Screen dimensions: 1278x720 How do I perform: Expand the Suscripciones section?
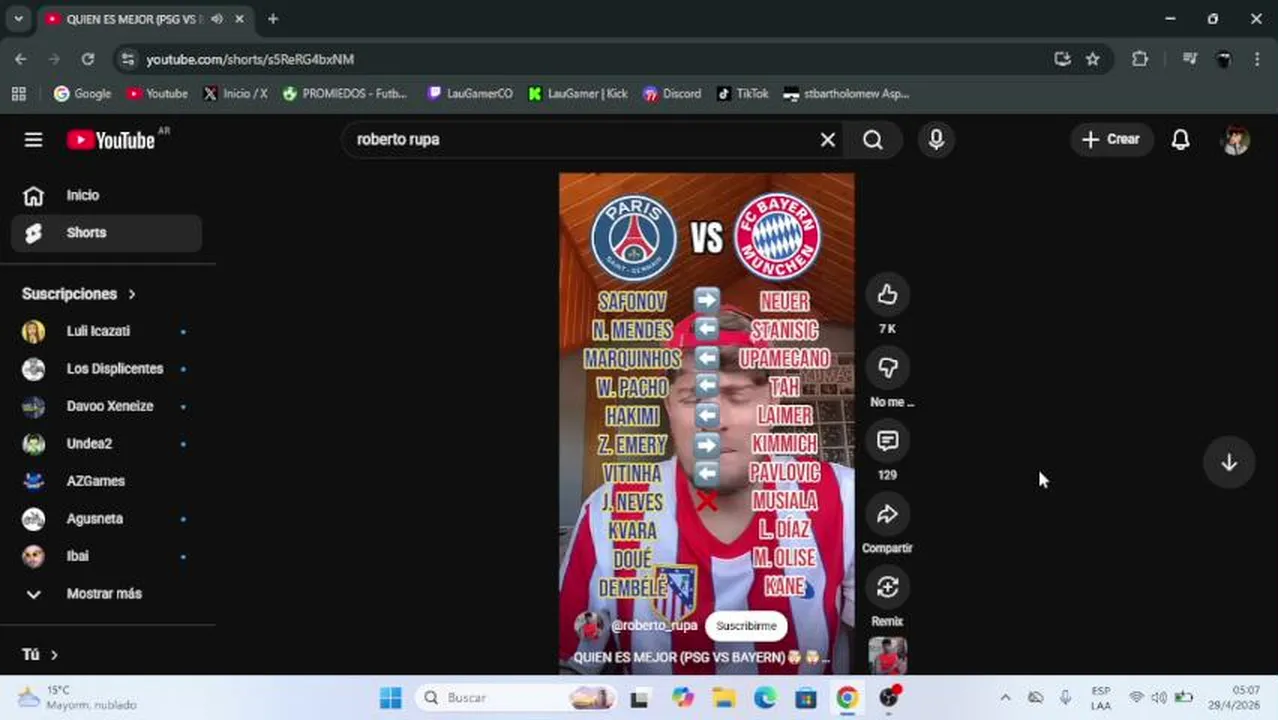79,294
